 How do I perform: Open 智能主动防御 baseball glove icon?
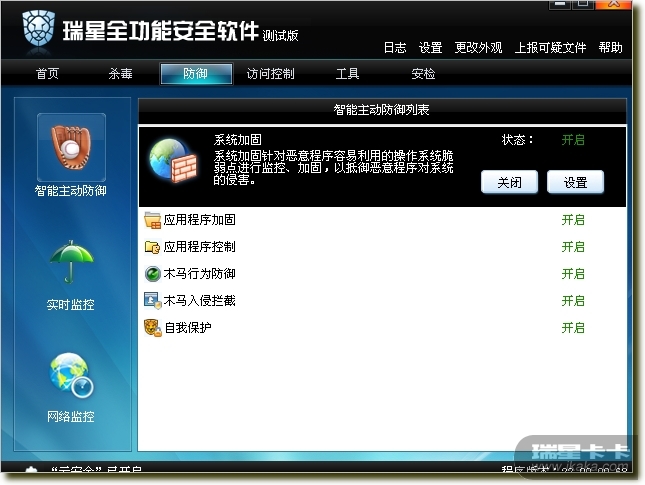pyautogui.click(x=71, y=147)
